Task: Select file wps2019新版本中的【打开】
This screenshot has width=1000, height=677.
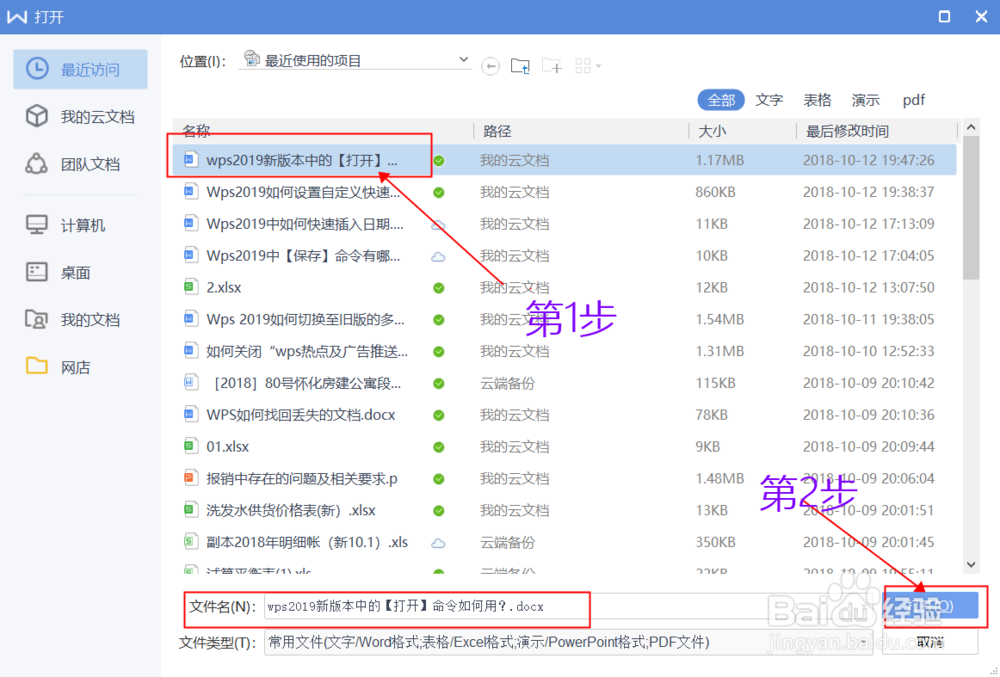Action: tap(564, 160)
